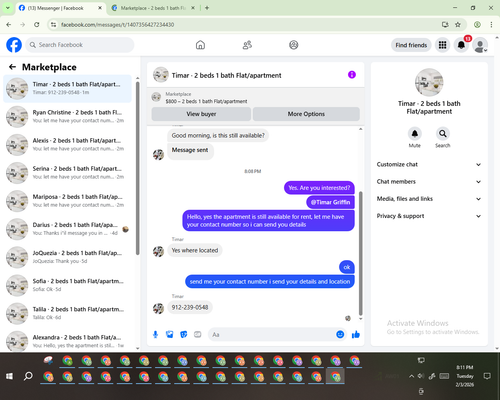Send a thumbs-up like
This screenshot has width=500, height=400.
click(x=356, y=334)
